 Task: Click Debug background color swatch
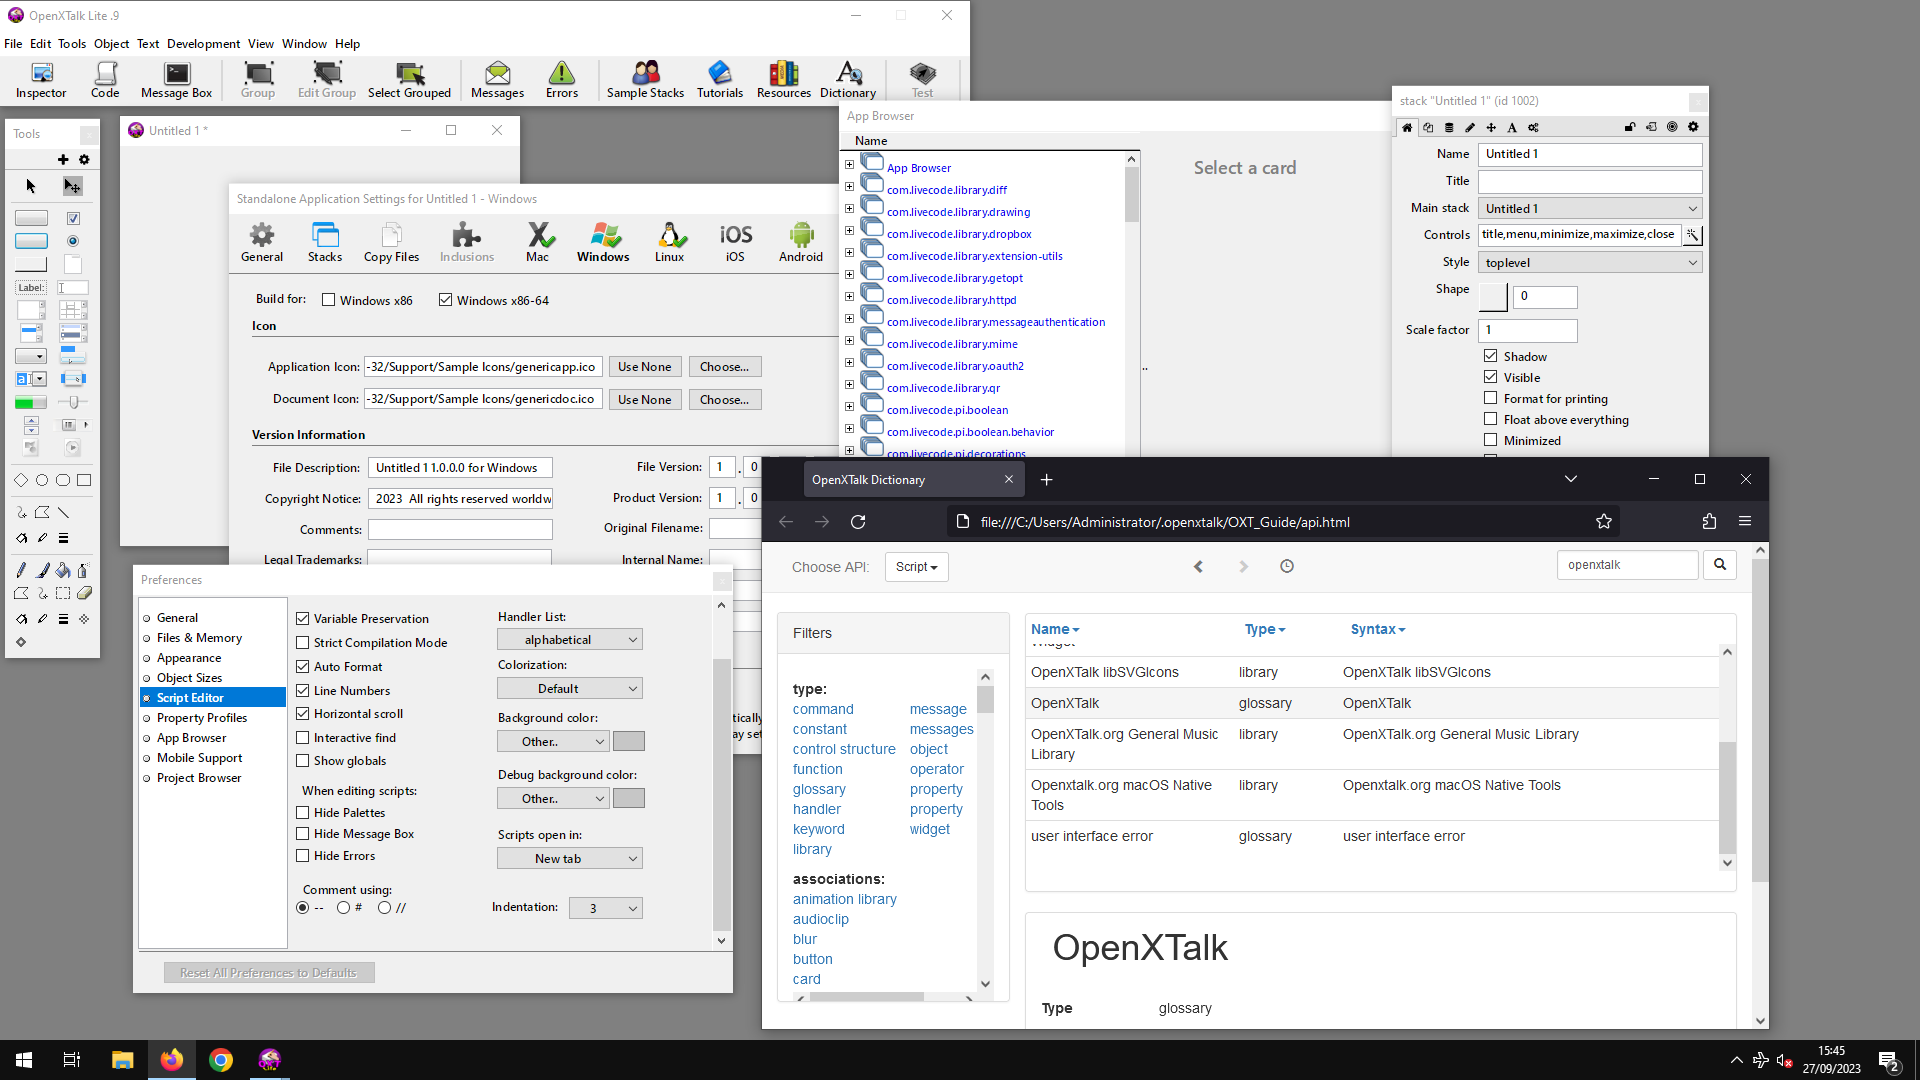click(x=629, y=799)
